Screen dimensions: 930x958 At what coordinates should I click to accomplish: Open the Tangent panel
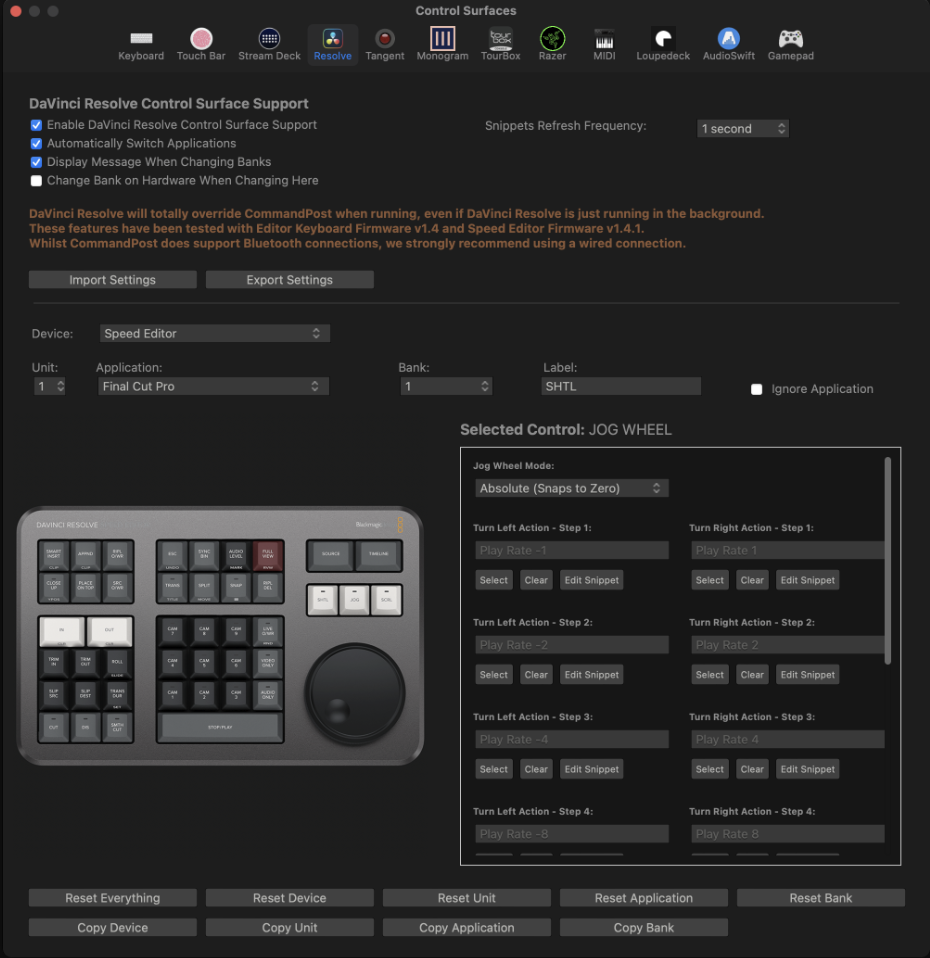(x=384, y=45)
